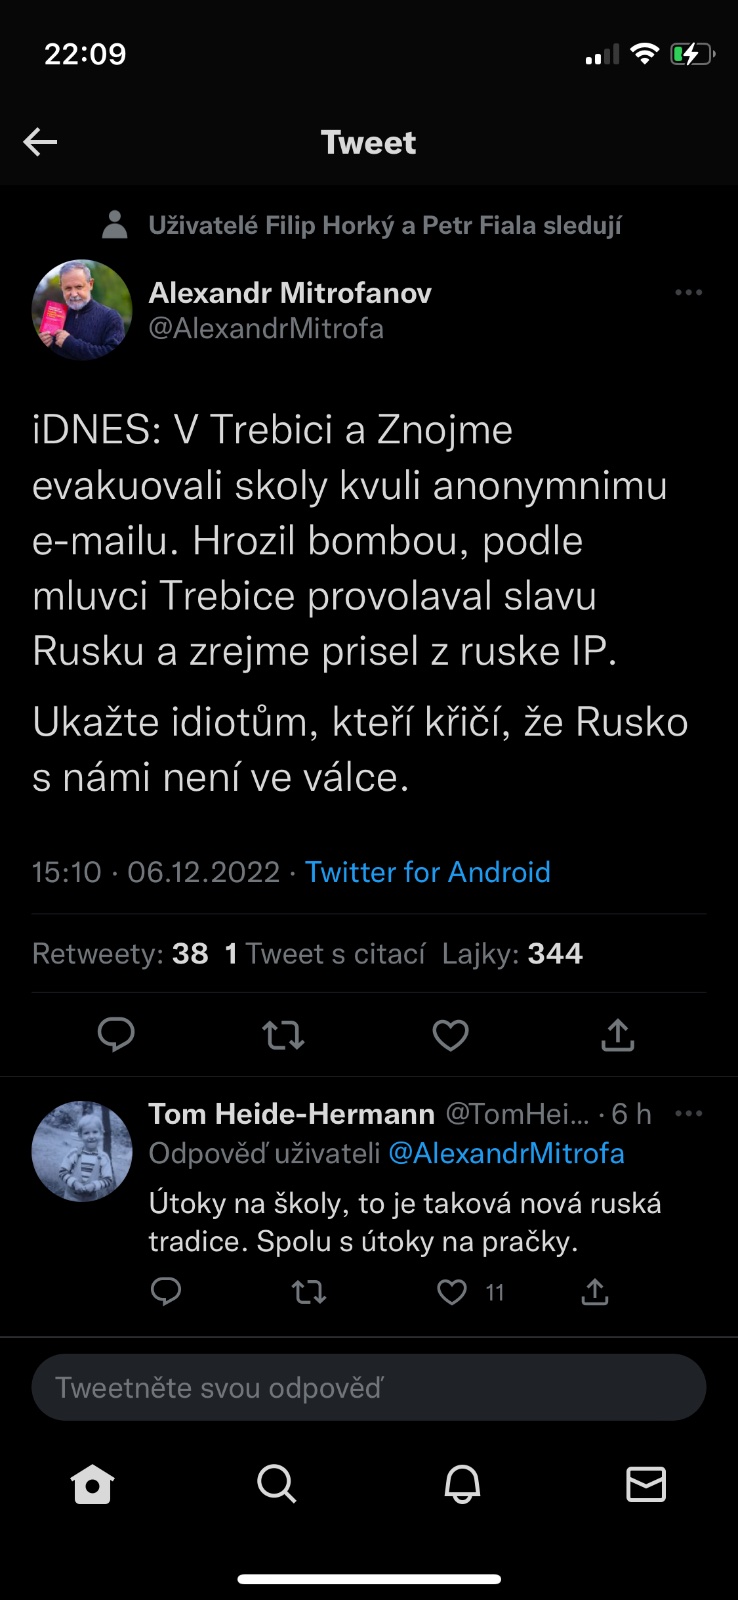Share the main tweet
The height and width of the screenshot is (1600, 738).
tap(617, 1035)
